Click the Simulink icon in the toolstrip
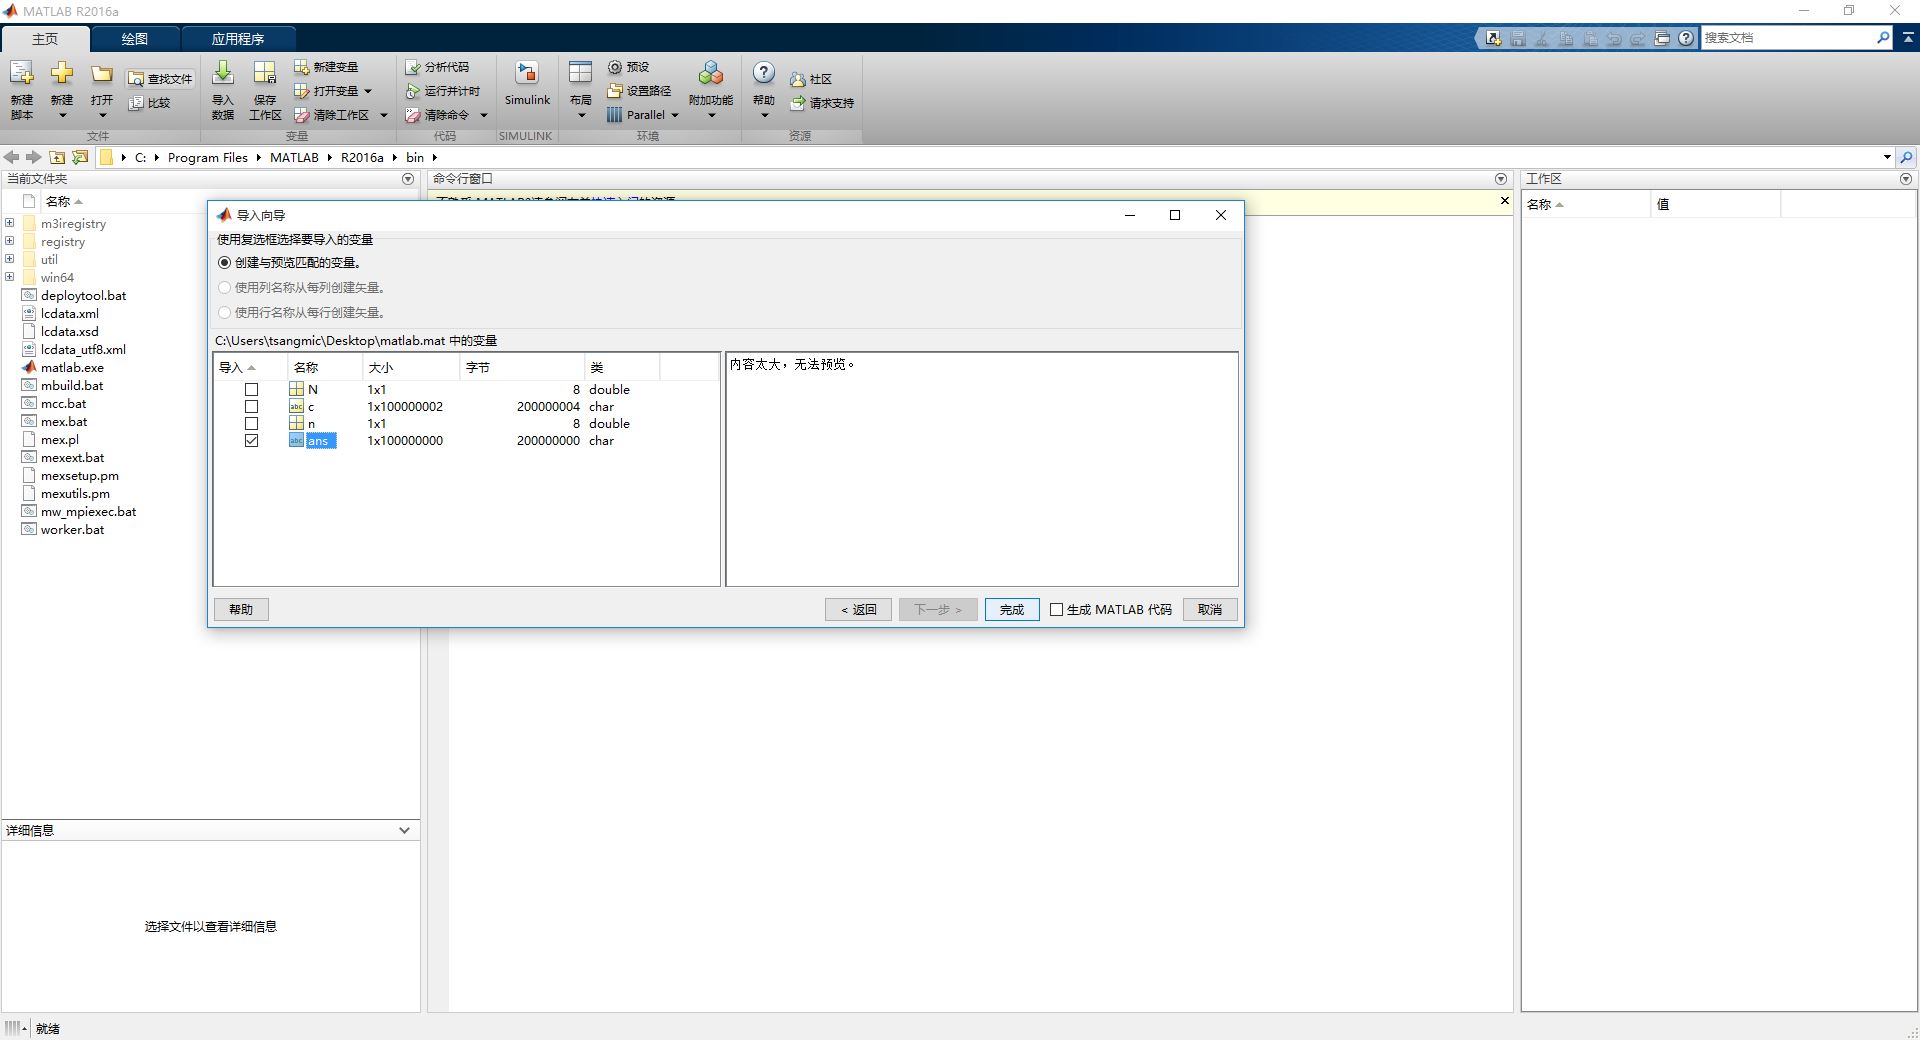Viewport: 1920px width, 1040px height. [526, 74]
